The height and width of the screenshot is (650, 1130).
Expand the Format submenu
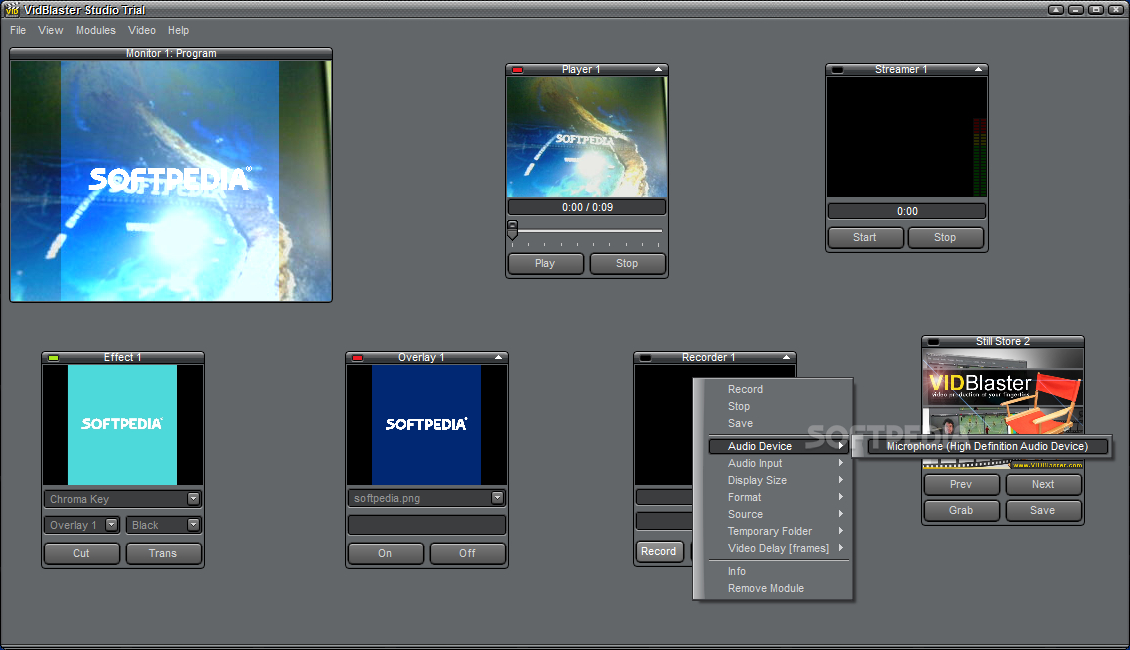point(777,497)
